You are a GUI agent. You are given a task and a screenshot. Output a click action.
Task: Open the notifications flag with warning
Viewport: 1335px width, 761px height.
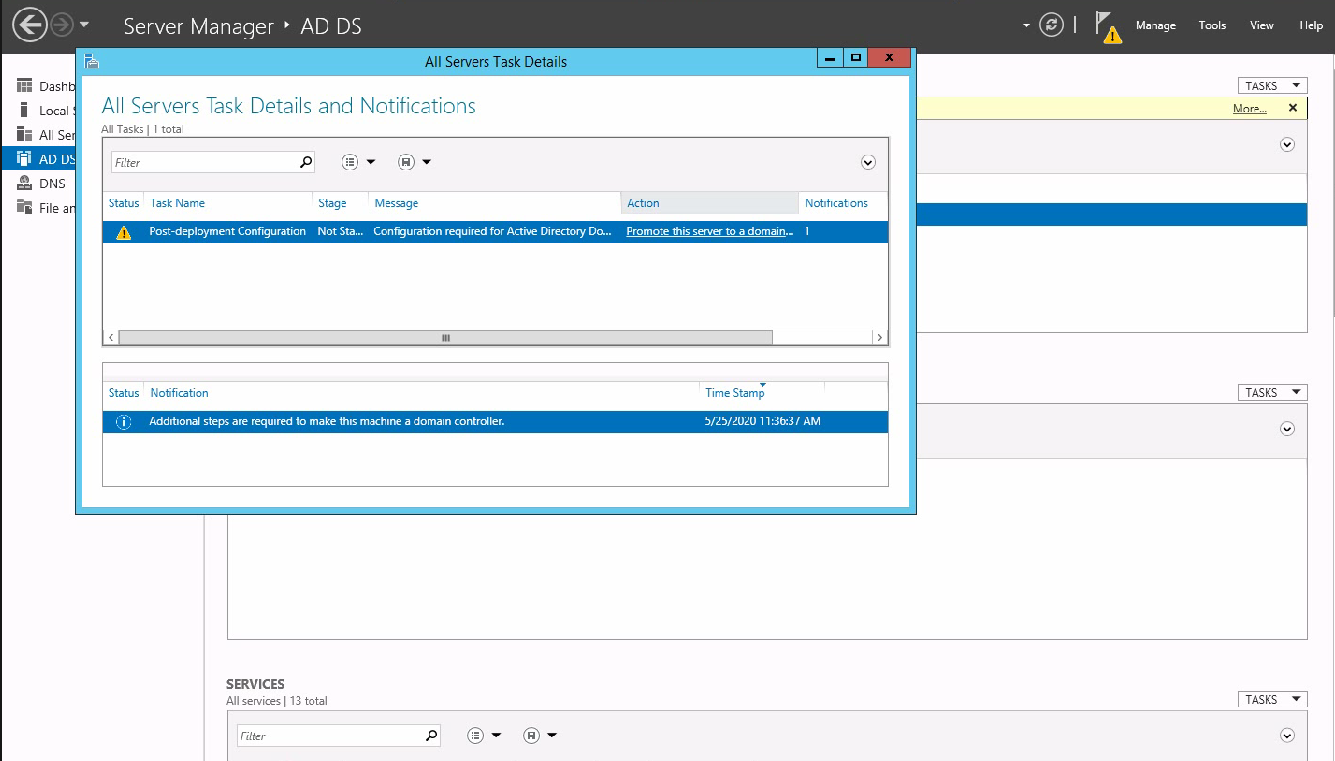click(1107, 27)
